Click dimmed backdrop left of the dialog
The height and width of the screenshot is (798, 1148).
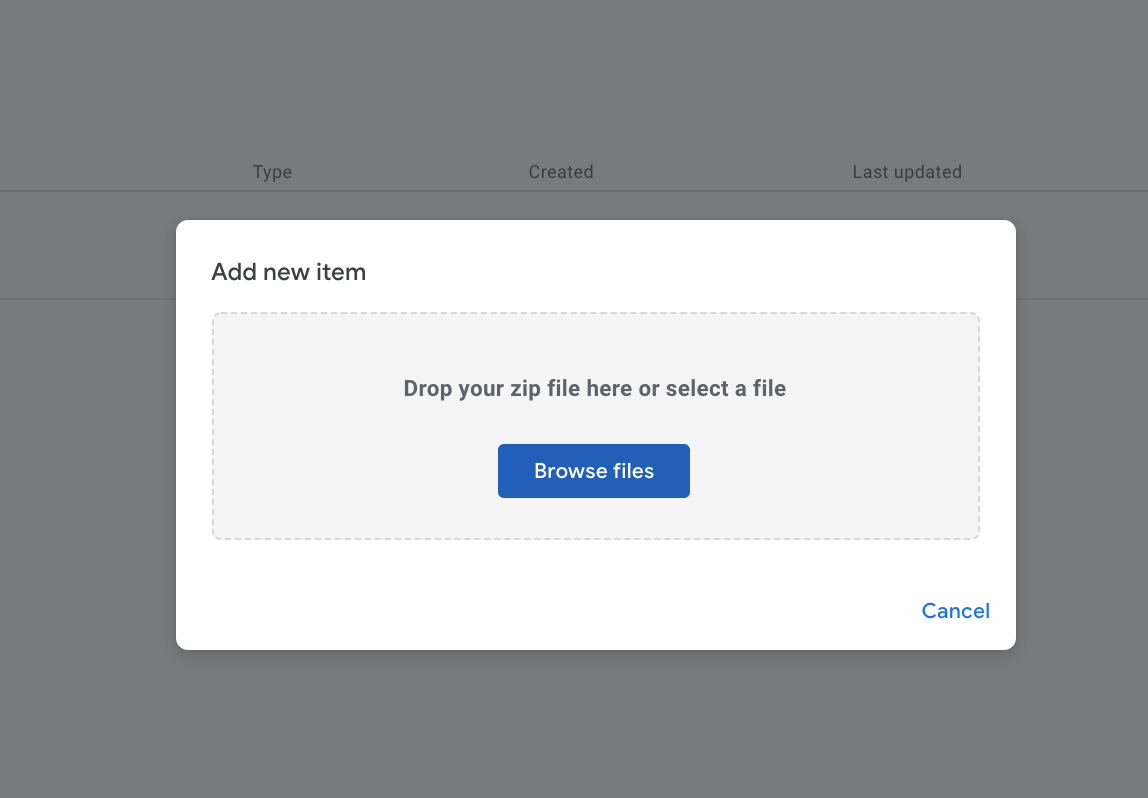[88, 450]
